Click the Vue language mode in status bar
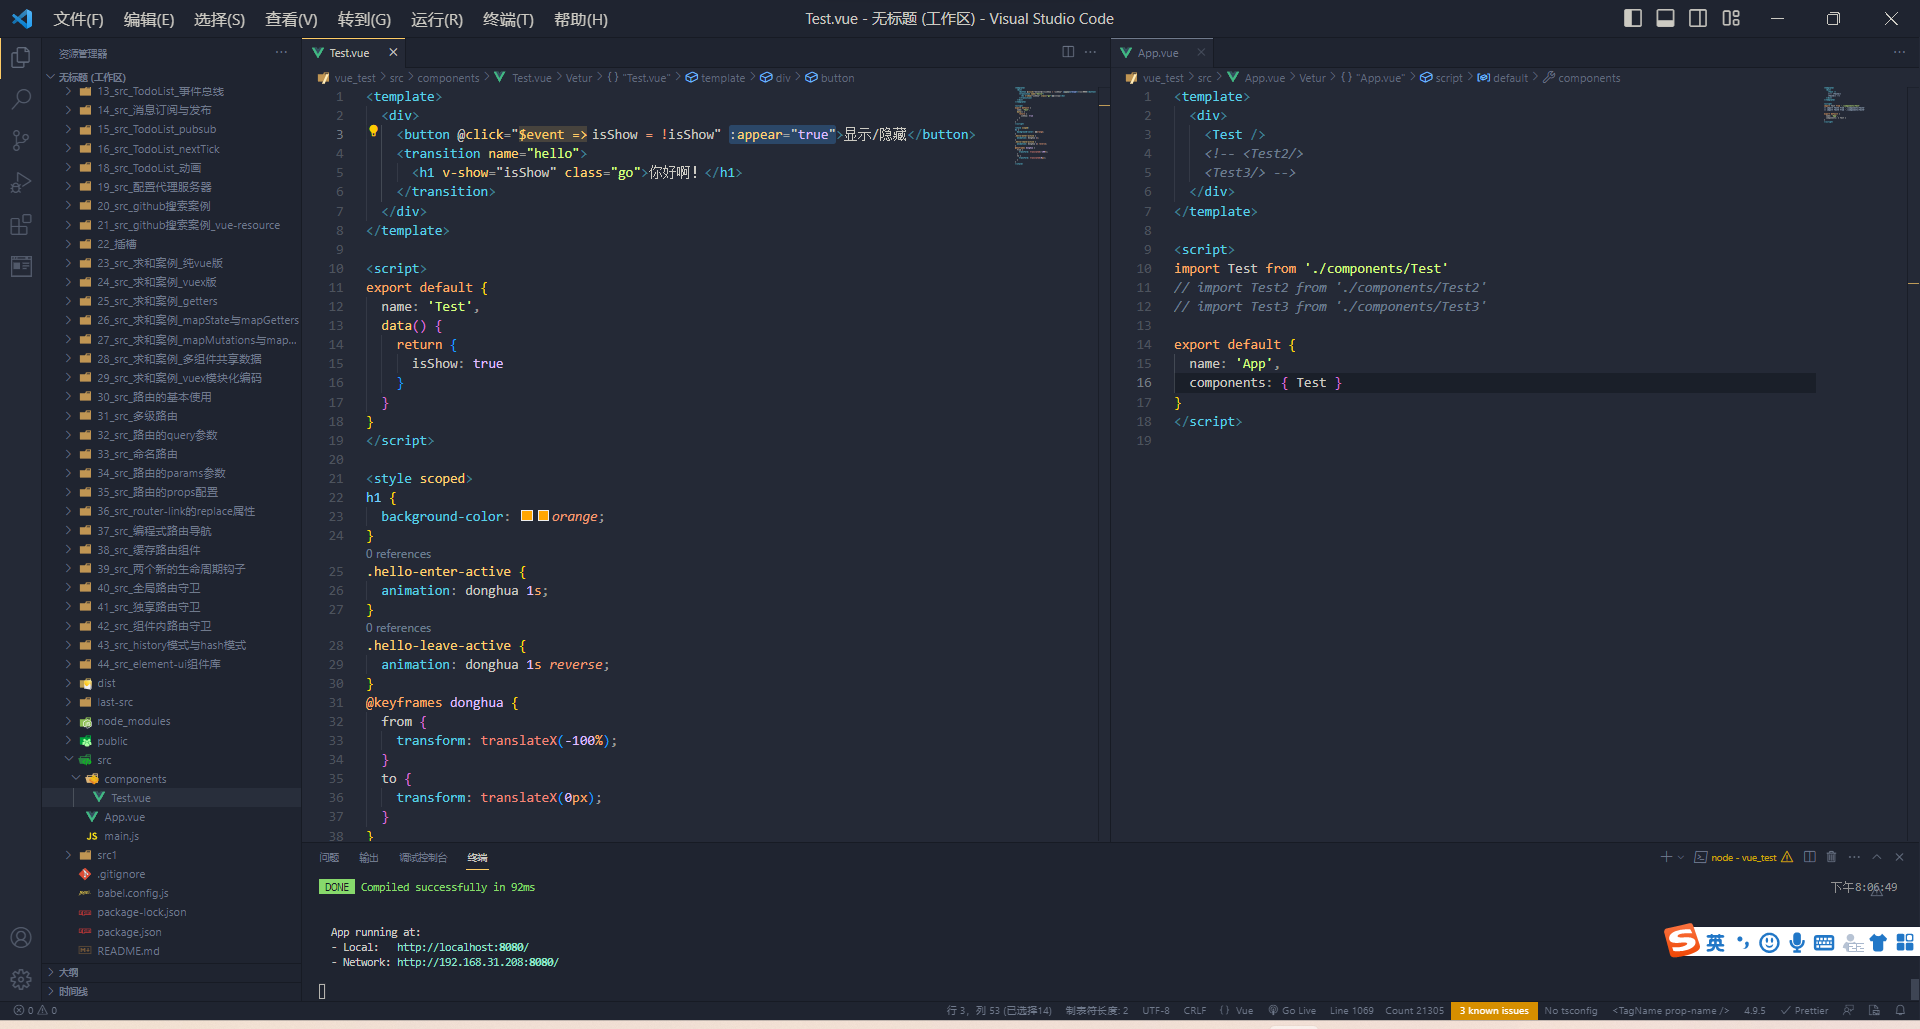The height and width of the screenshot is (1029, 1920). pos(1244,1010)
